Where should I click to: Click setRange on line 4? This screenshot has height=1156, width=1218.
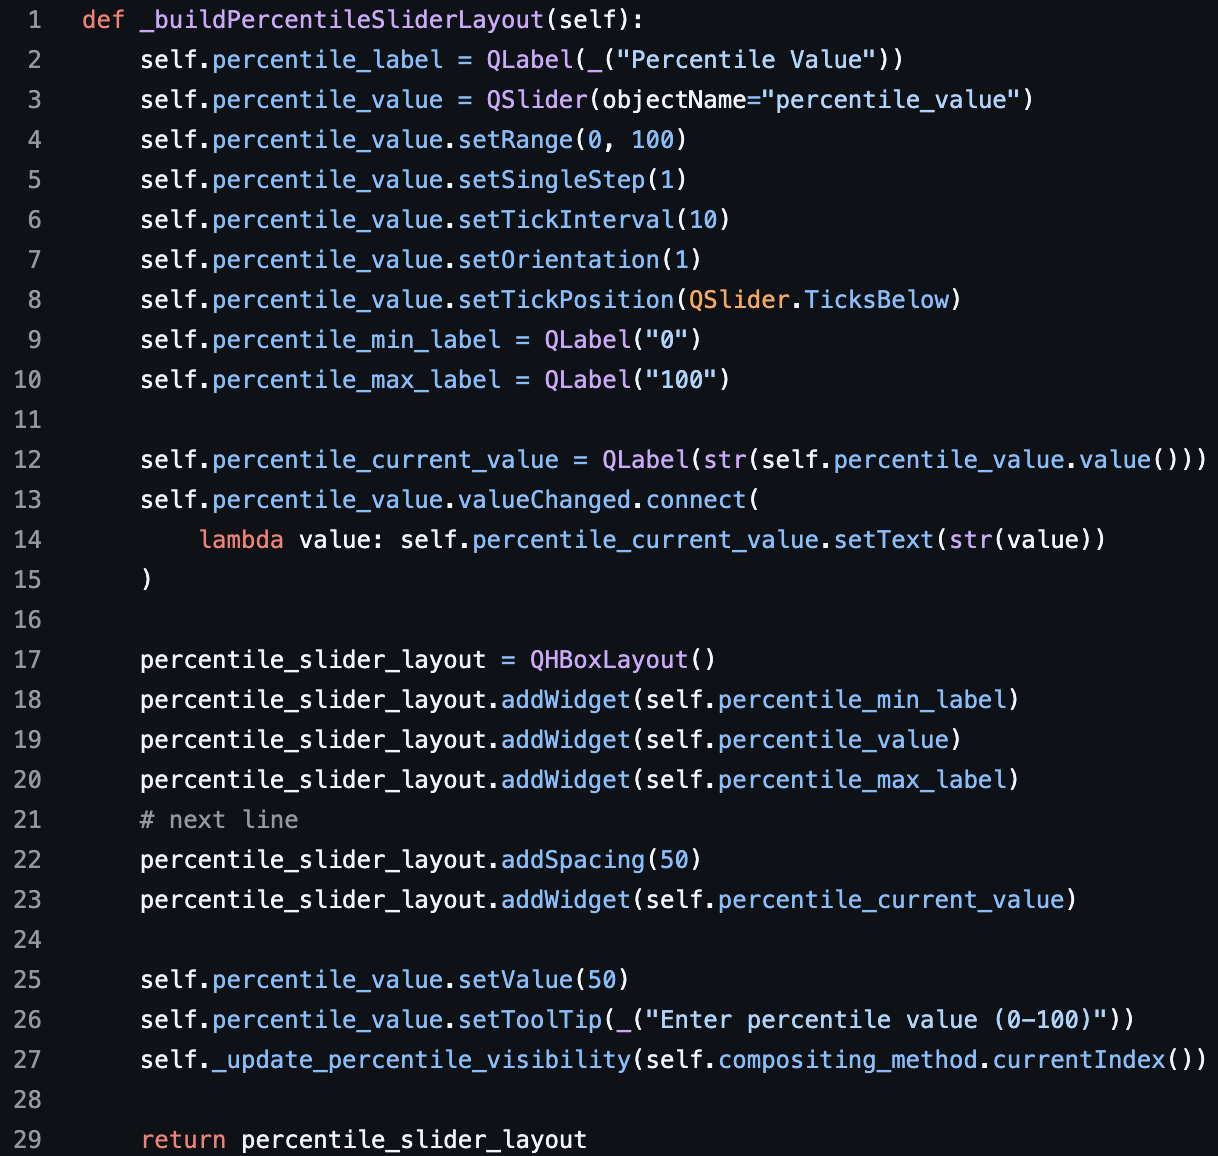coord(515,140)
